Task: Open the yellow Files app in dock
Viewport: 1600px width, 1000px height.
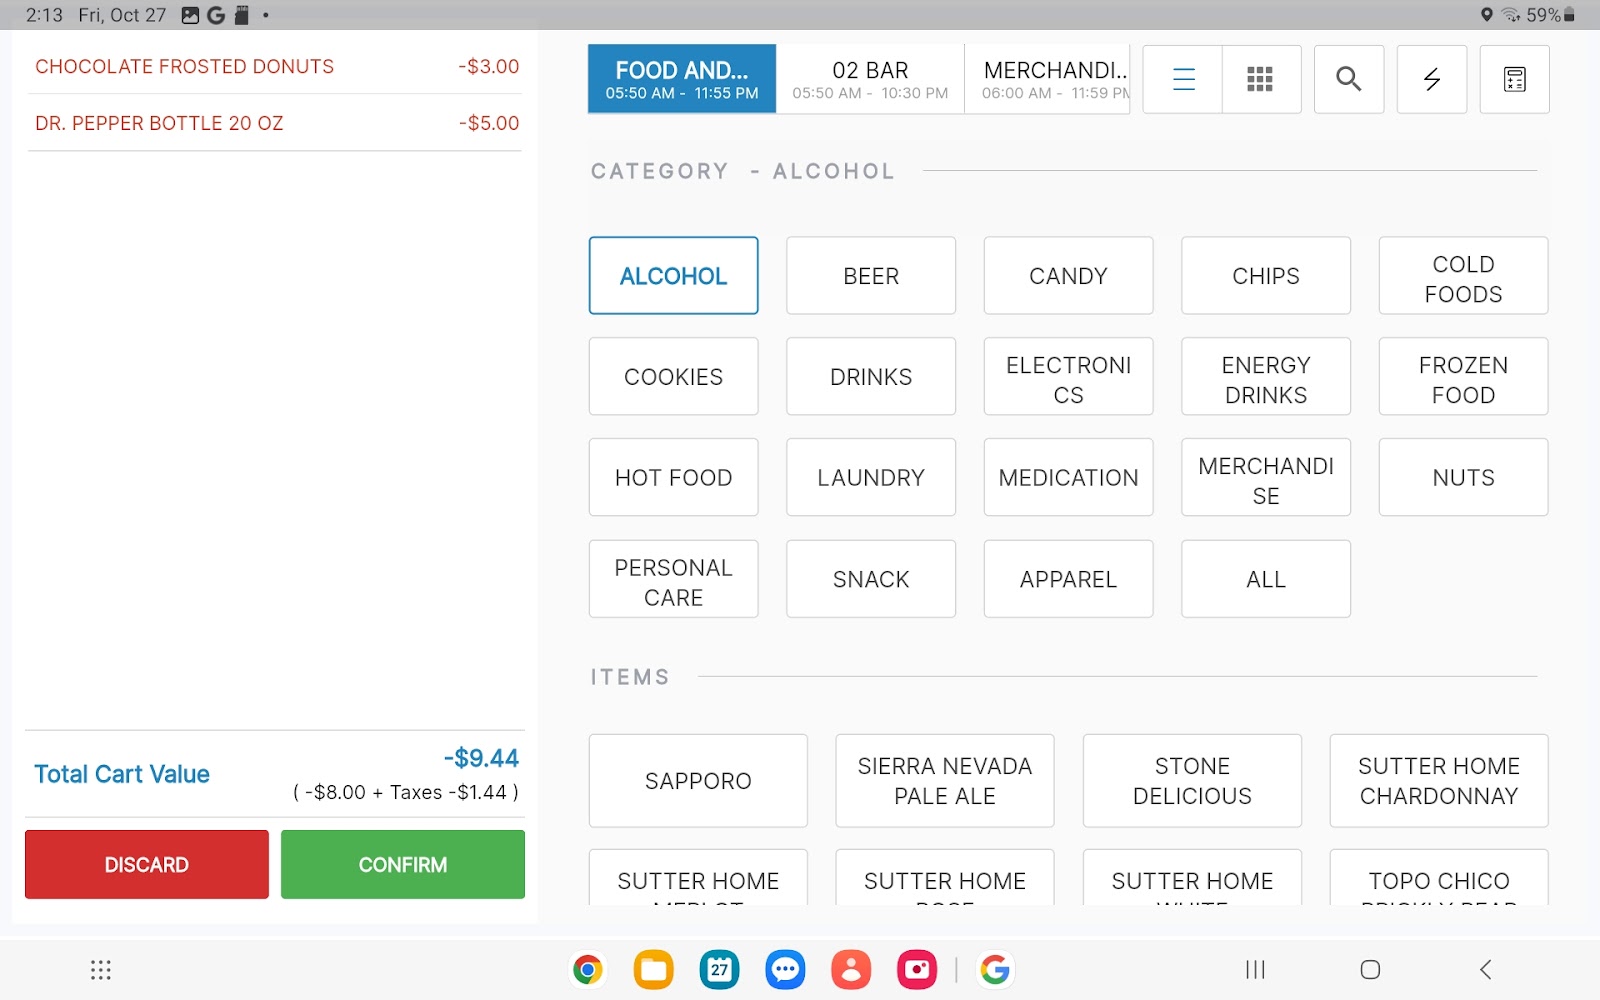Action: 653,969
